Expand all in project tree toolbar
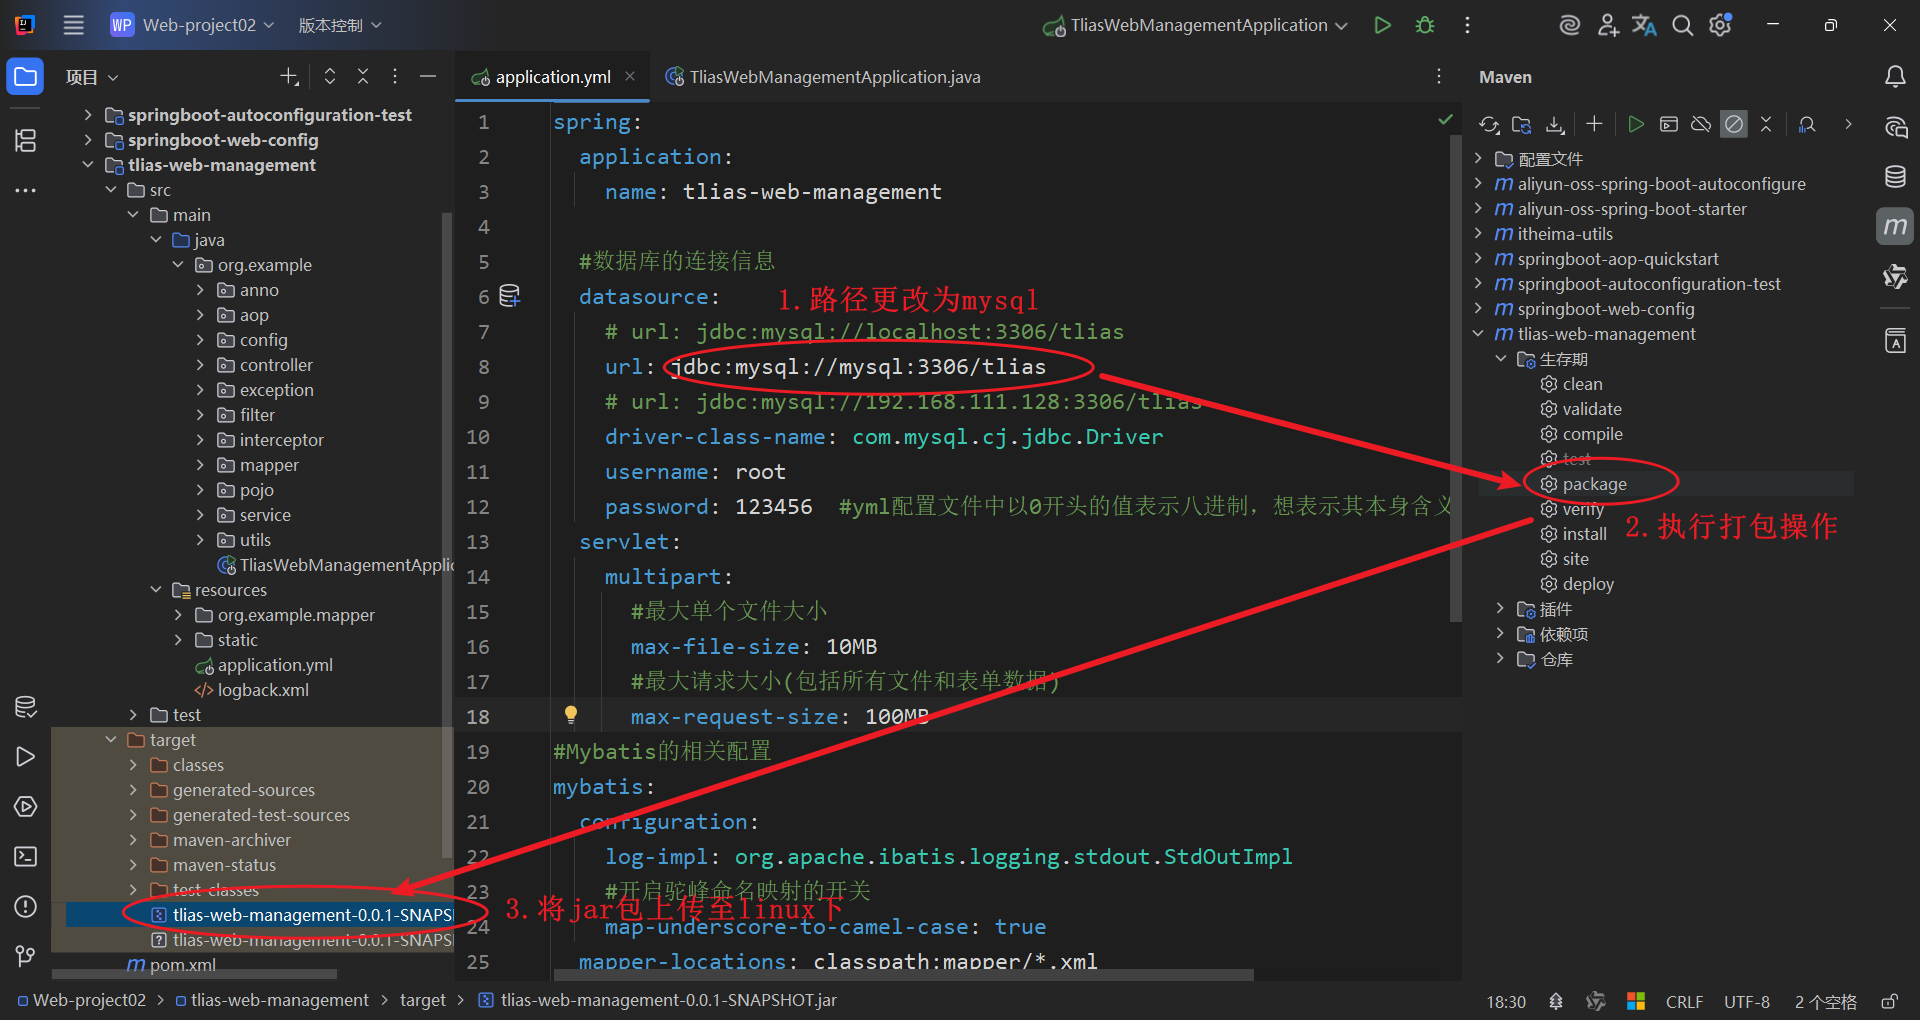This screenshot has height=1020, width=1920. 330,76
